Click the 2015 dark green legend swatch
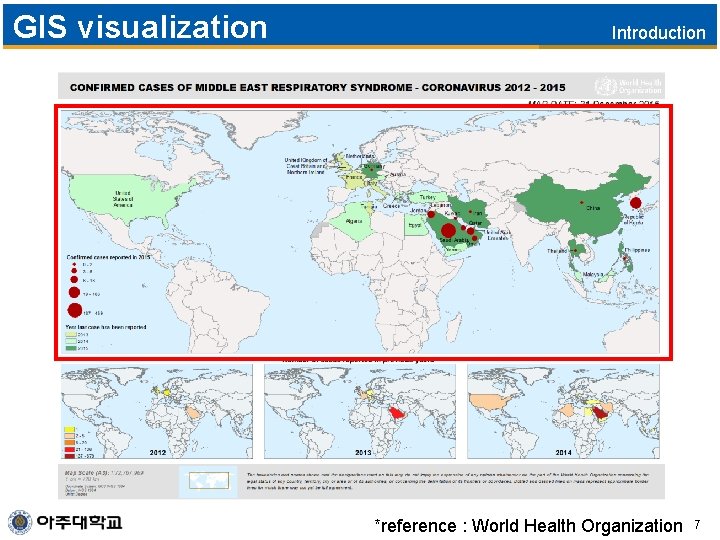The image size is (720, 540). [x=71, y=348]
